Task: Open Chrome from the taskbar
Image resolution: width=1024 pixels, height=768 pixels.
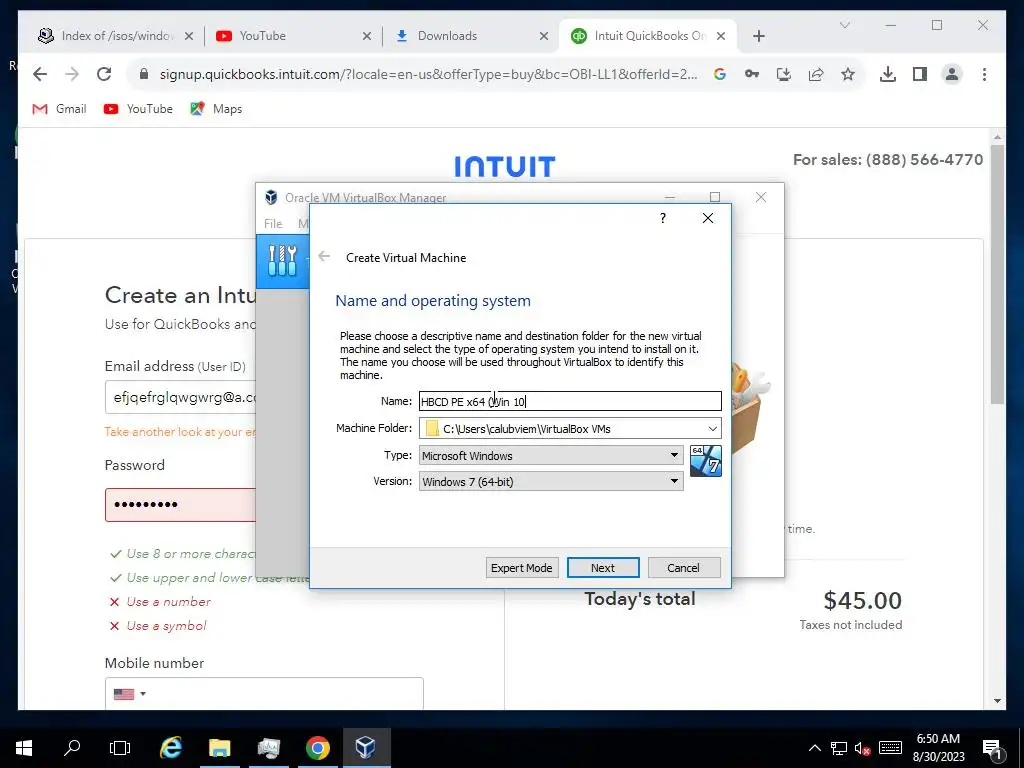Action: (317, 748)
